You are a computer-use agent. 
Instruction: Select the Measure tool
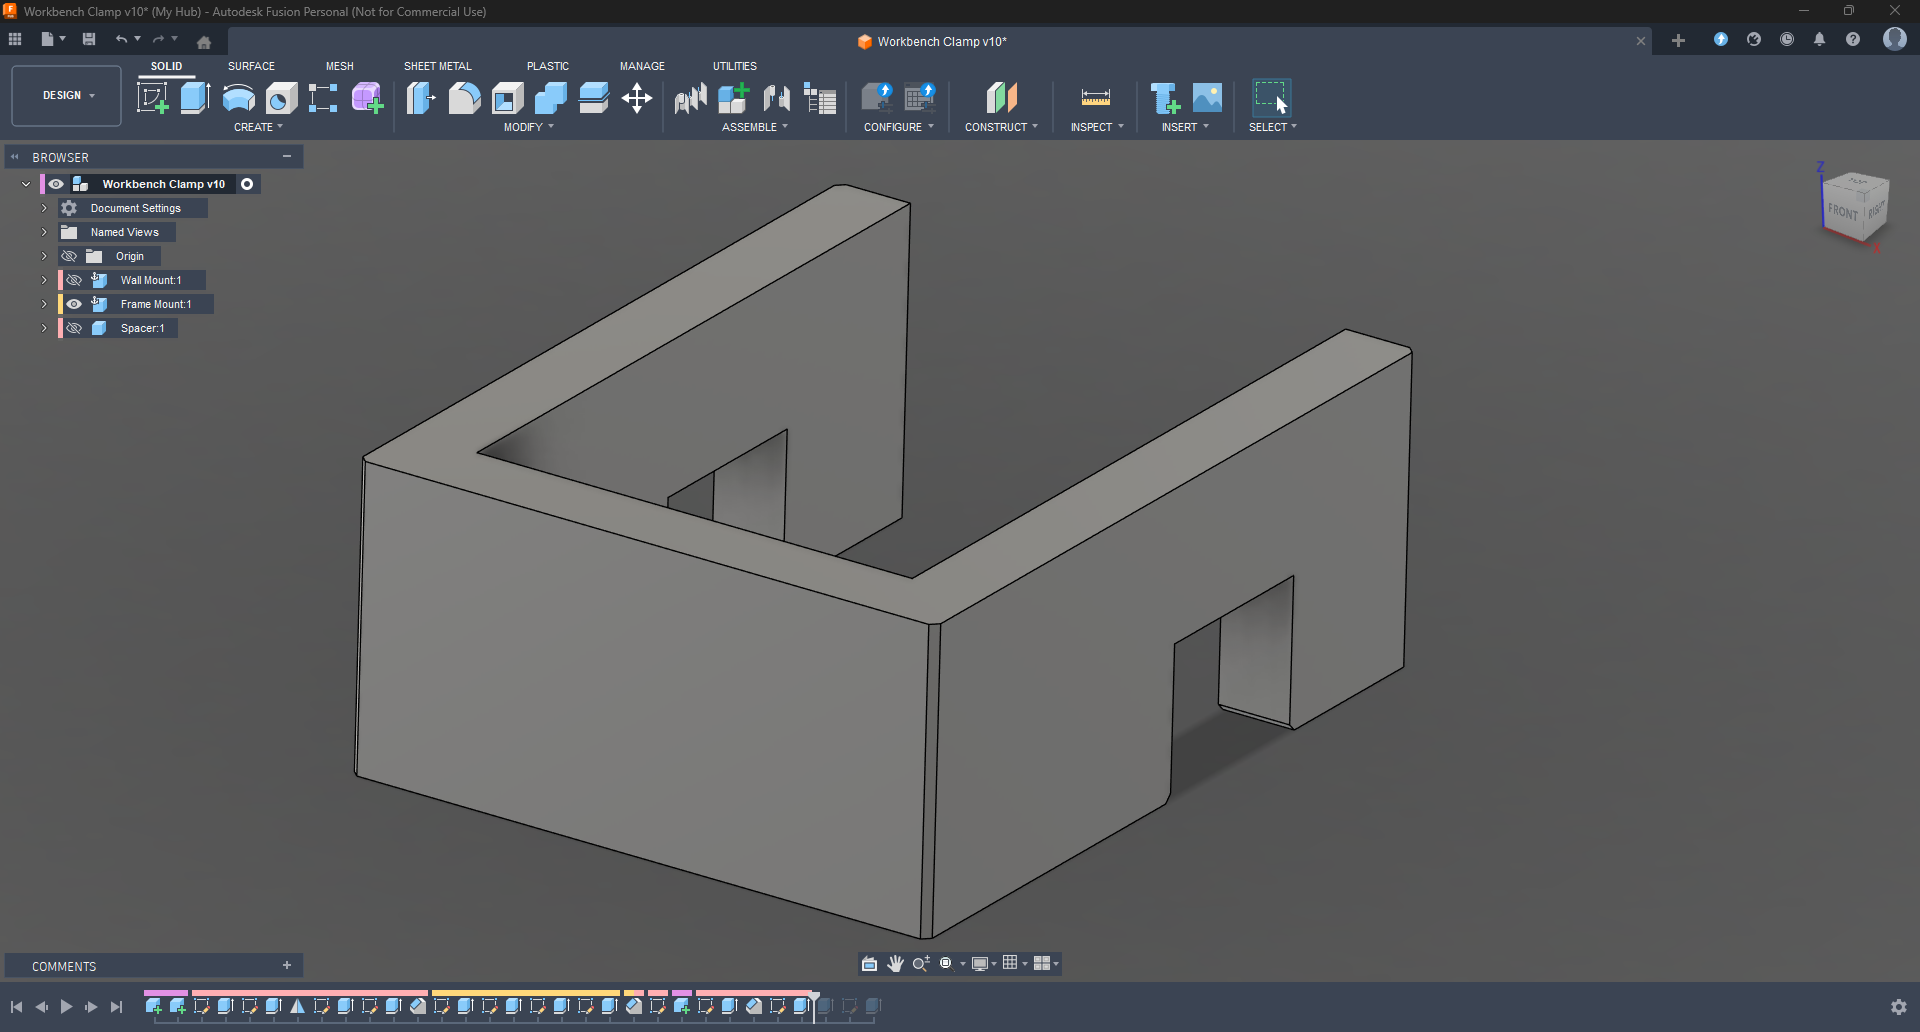[x=1096, y=98]
